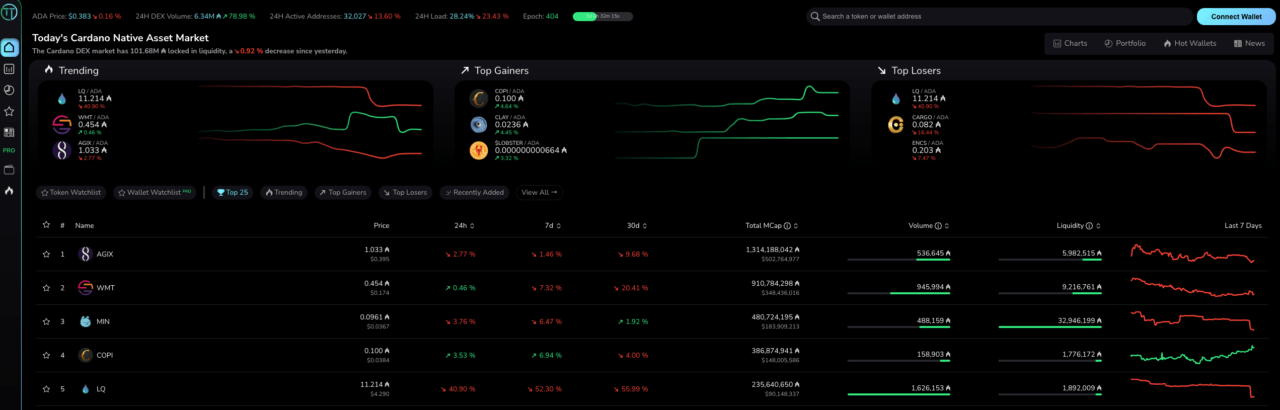Open the Token Watchlist

[x=71, y=192]
